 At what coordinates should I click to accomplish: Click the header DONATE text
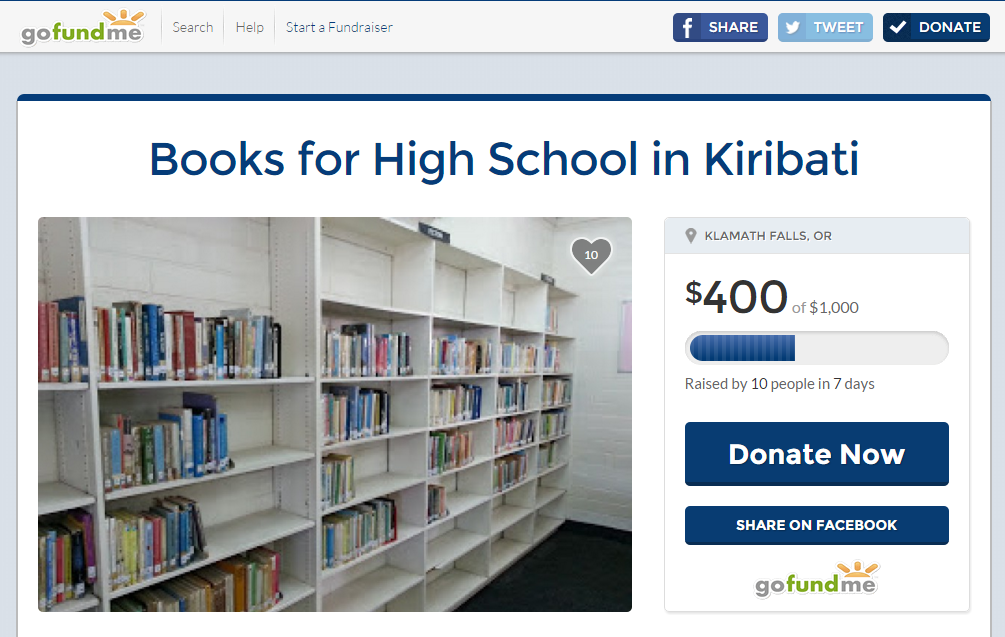tap(950, 27)
